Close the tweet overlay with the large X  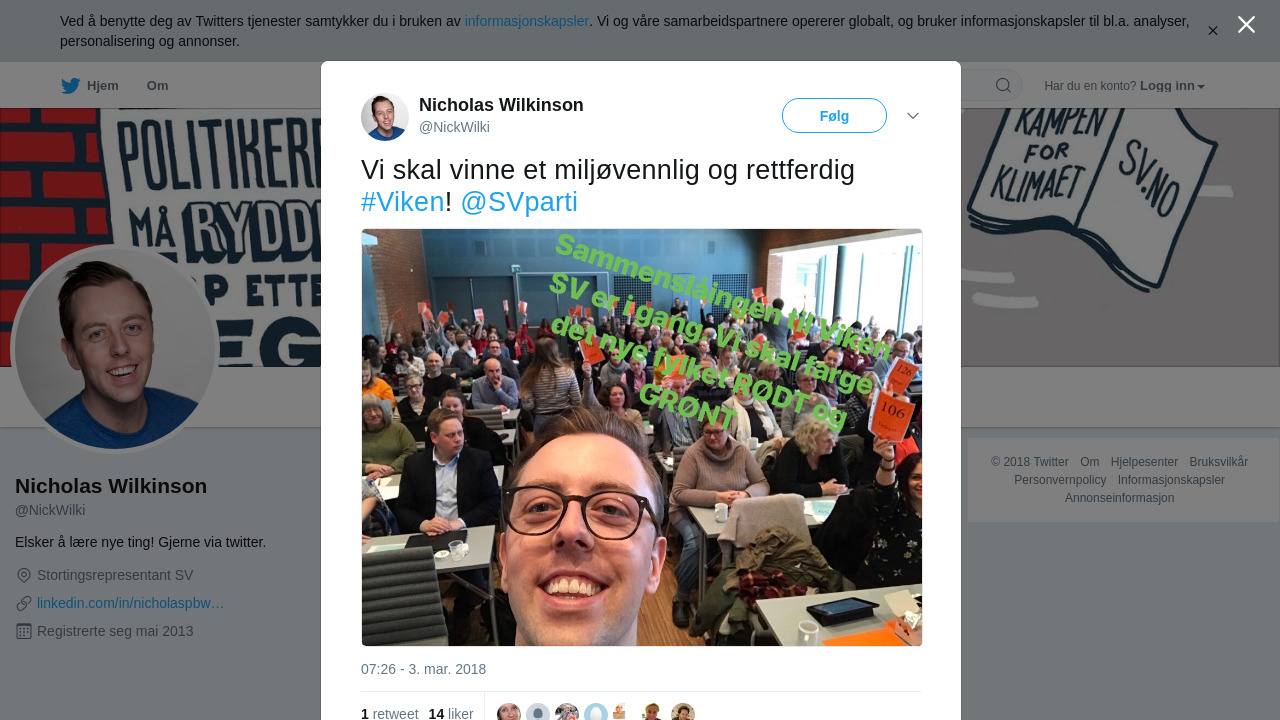coord(1246,25)
